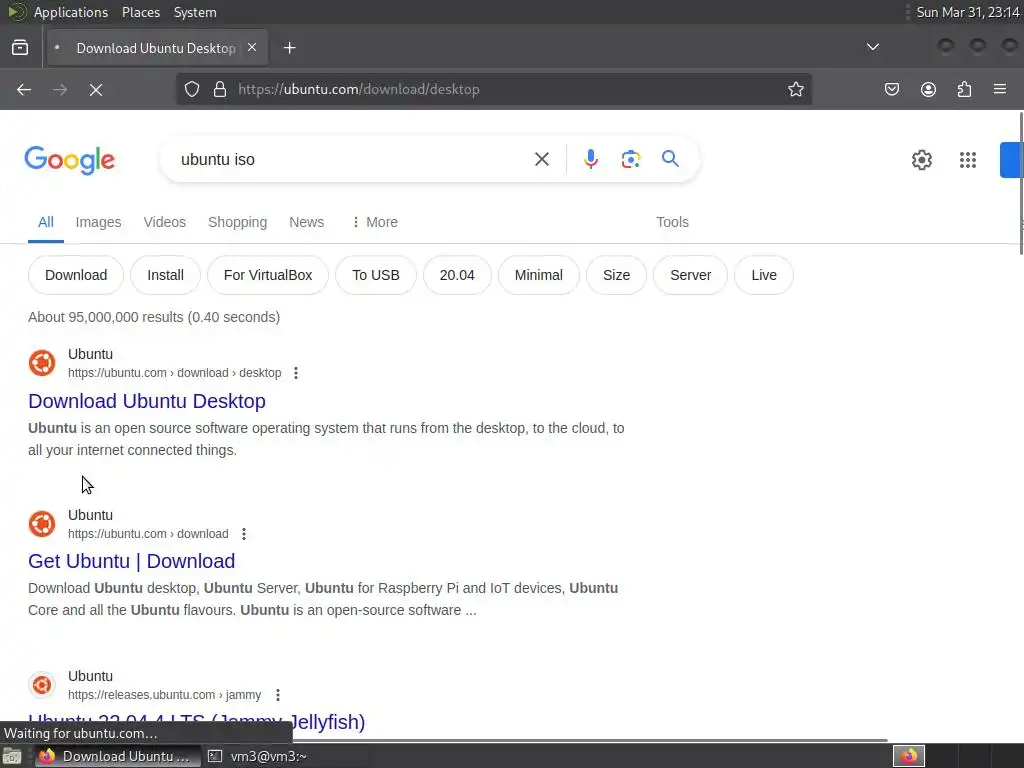The width and height of the screenshot is (1024, 768).
Task: Search by image with camera icon
Action: click(x=630, y=159)
